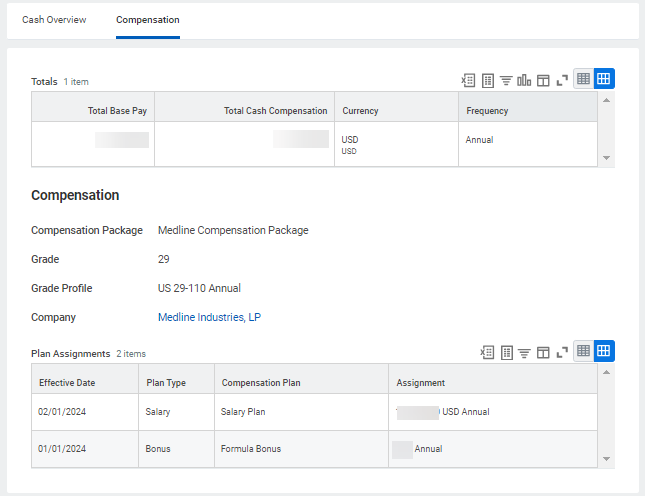The height and width of the screenshot is (496, 645).
Task: Export Plan Assignments to Excel
Action: tap(487, 352)
